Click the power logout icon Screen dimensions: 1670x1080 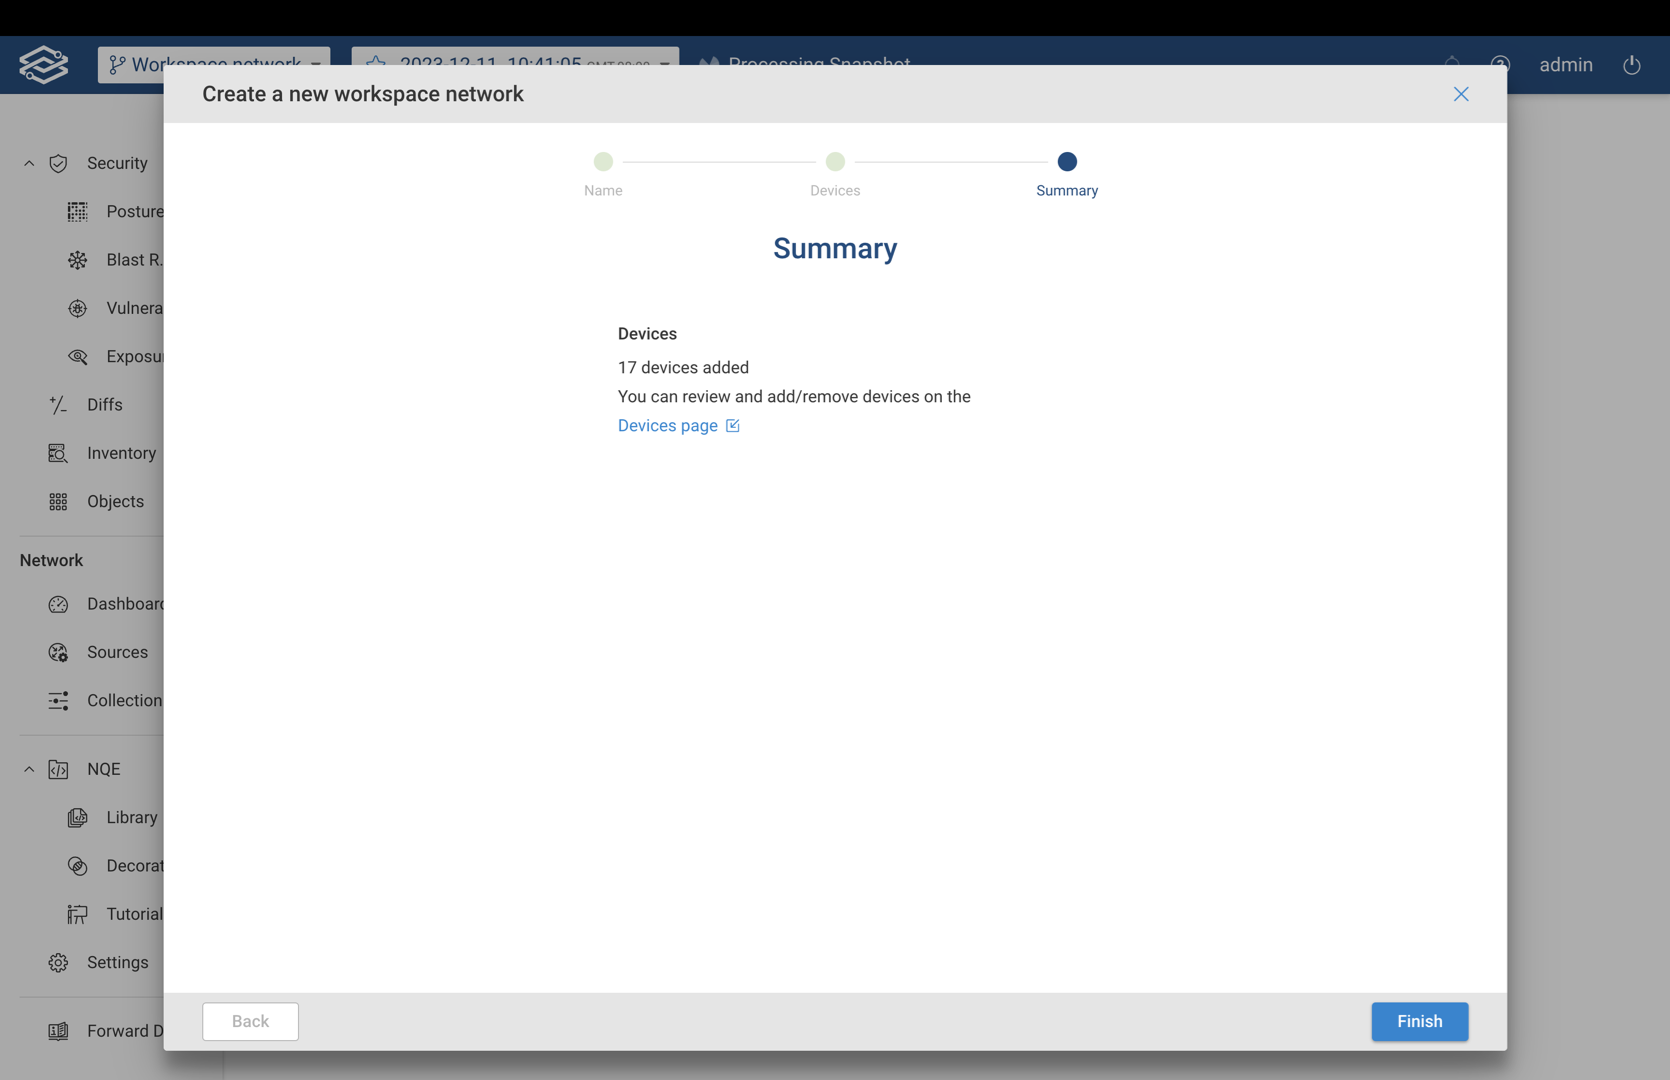point(1631,65)
